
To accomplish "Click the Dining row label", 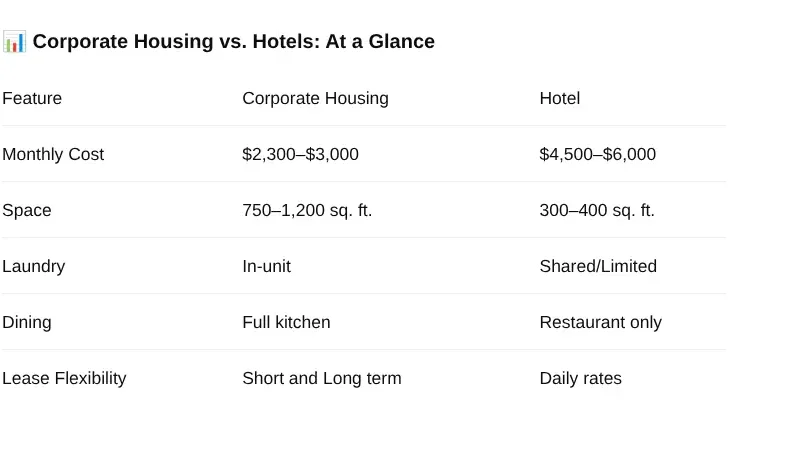I will pos(26,322).
